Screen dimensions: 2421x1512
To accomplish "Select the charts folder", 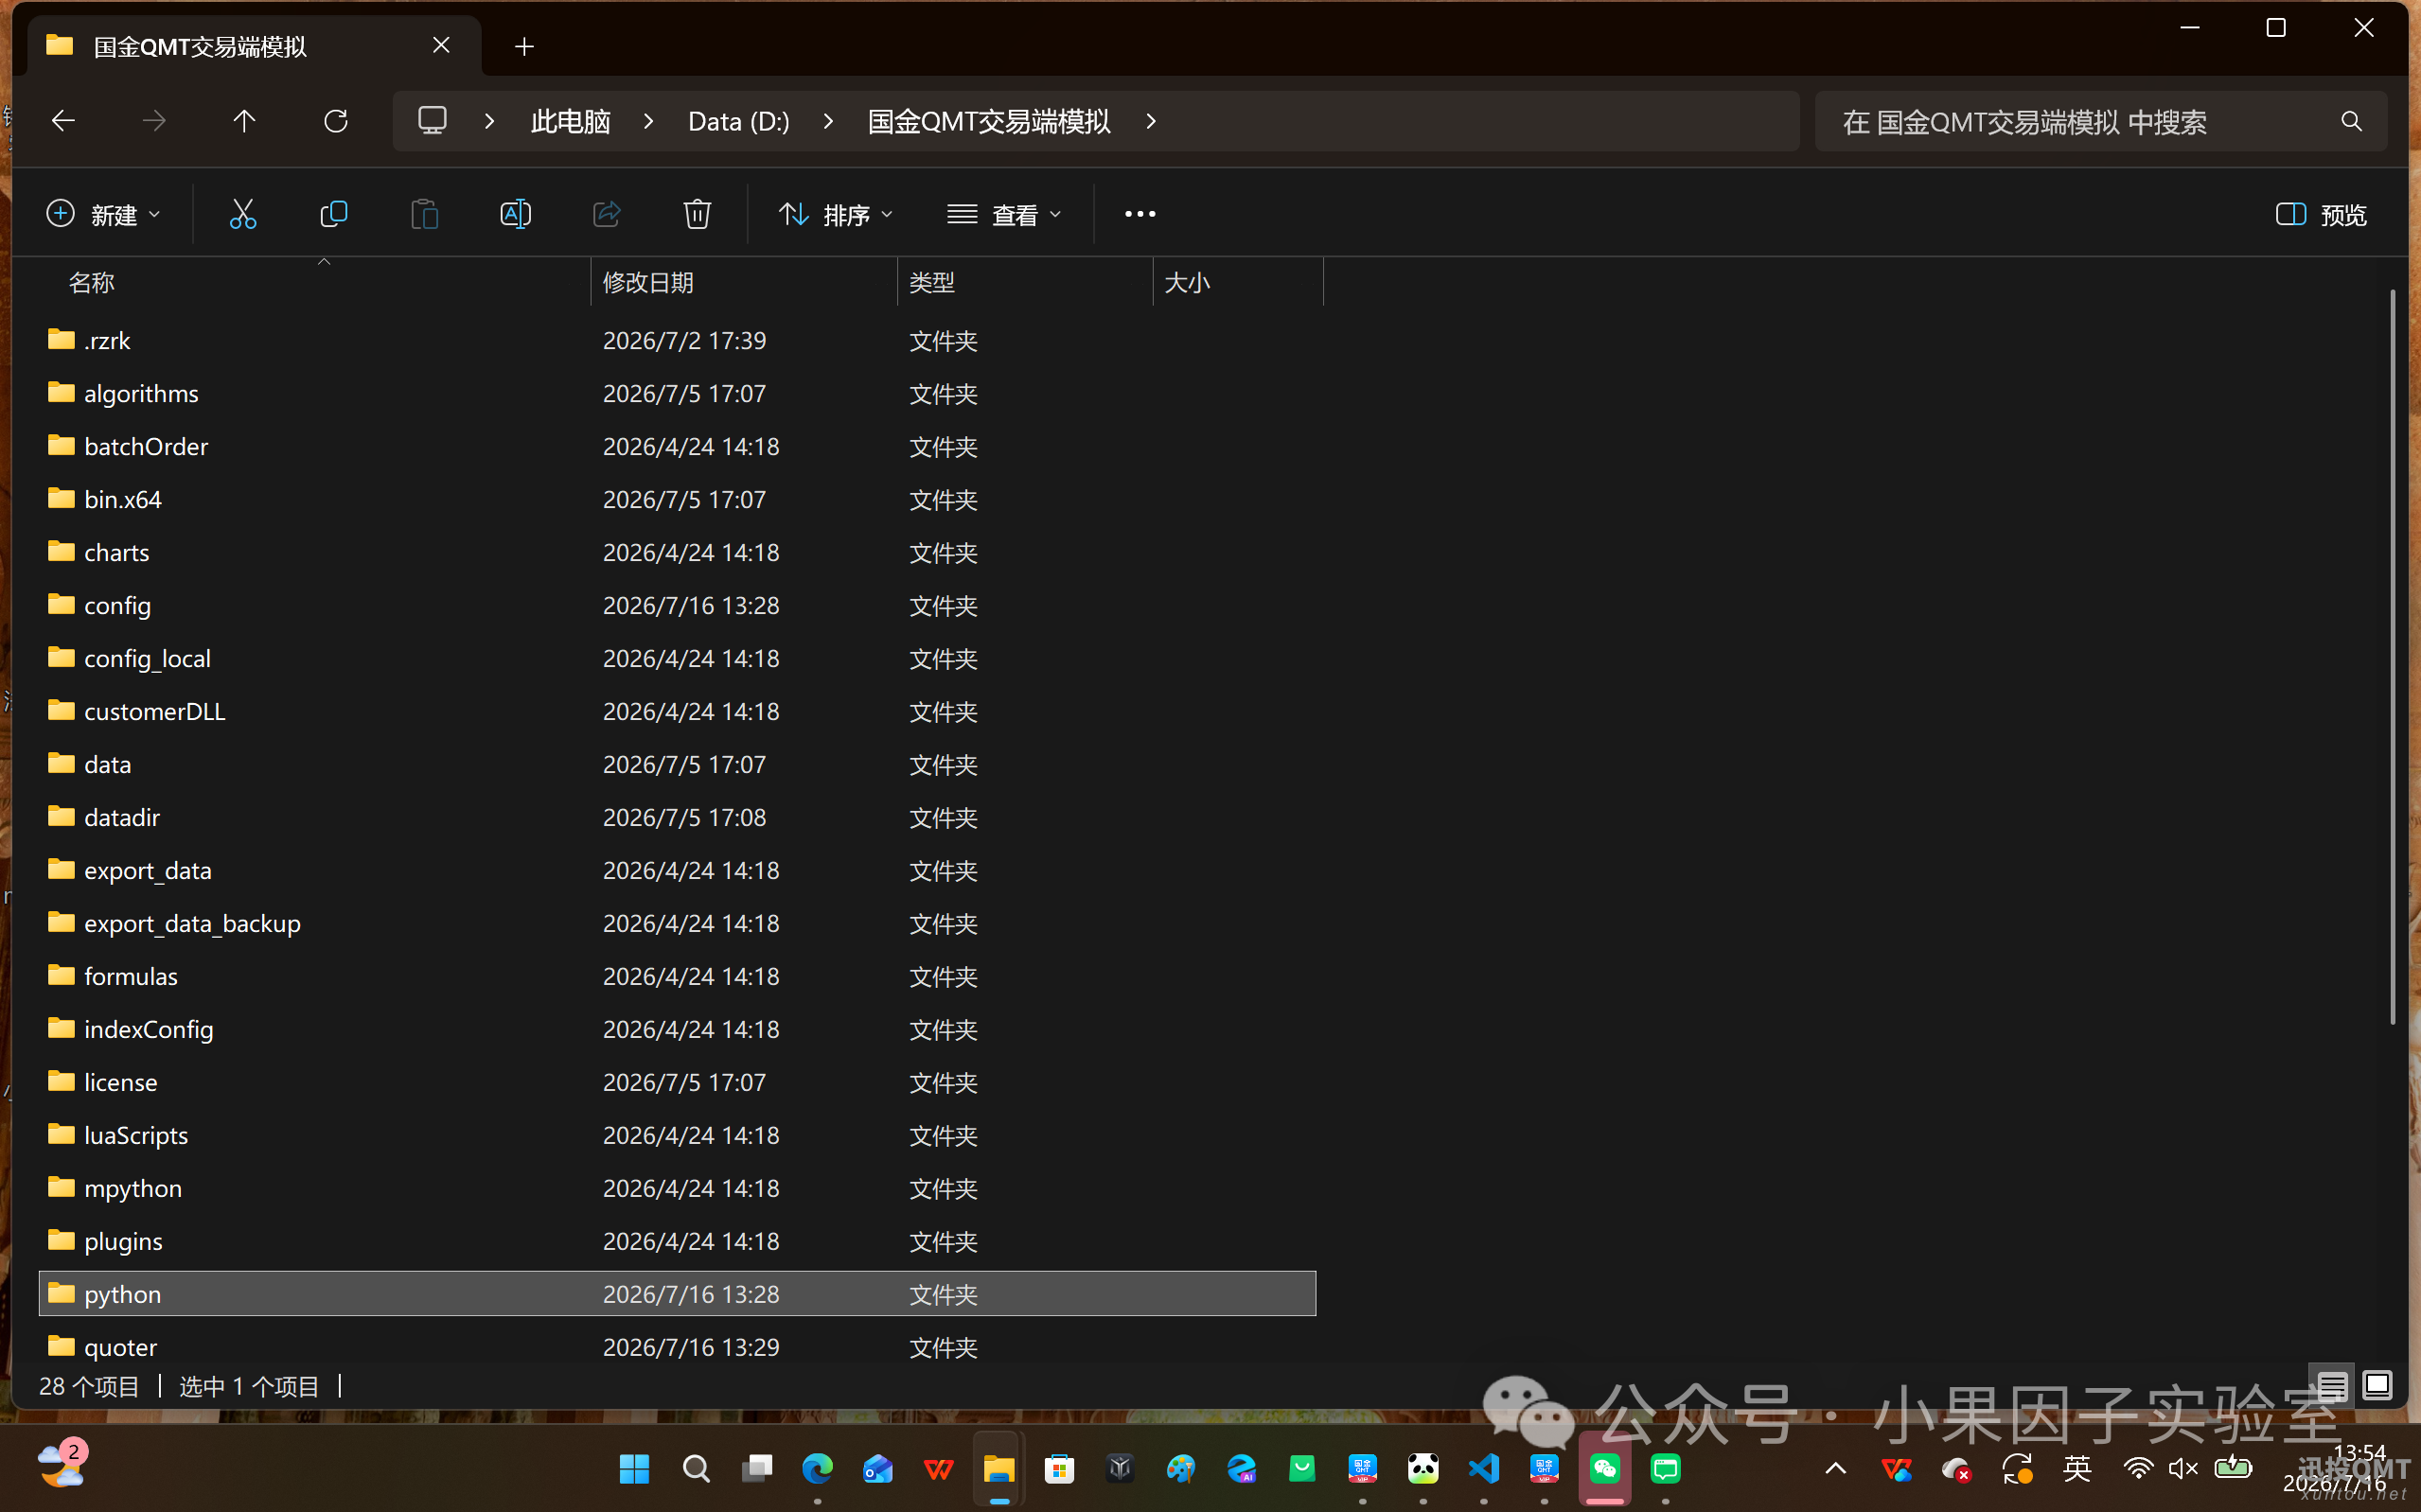I will coord(677,552).
